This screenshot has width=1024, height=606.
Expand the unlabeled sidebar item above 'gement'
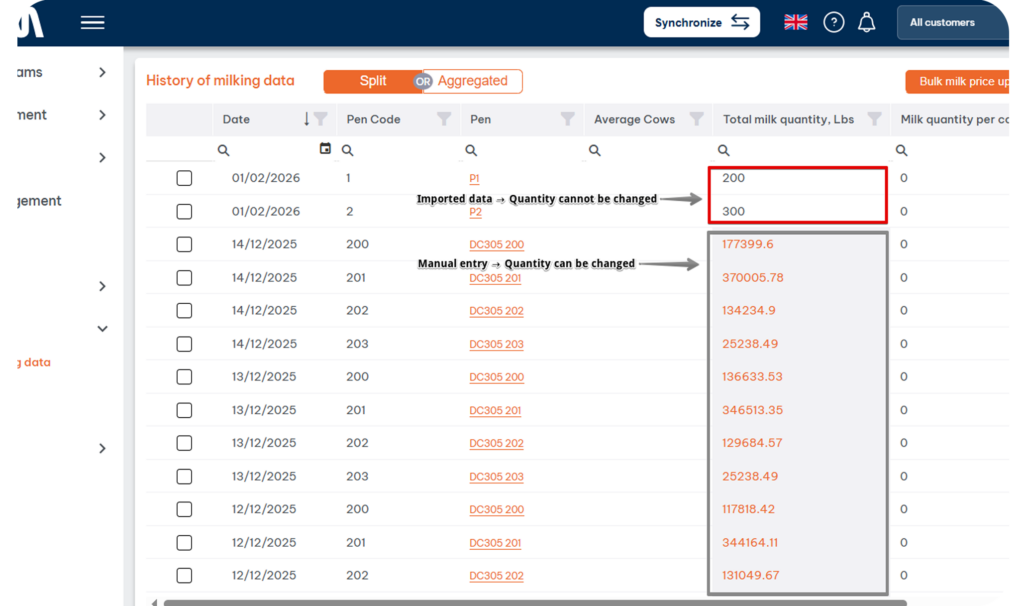[103, 157]
